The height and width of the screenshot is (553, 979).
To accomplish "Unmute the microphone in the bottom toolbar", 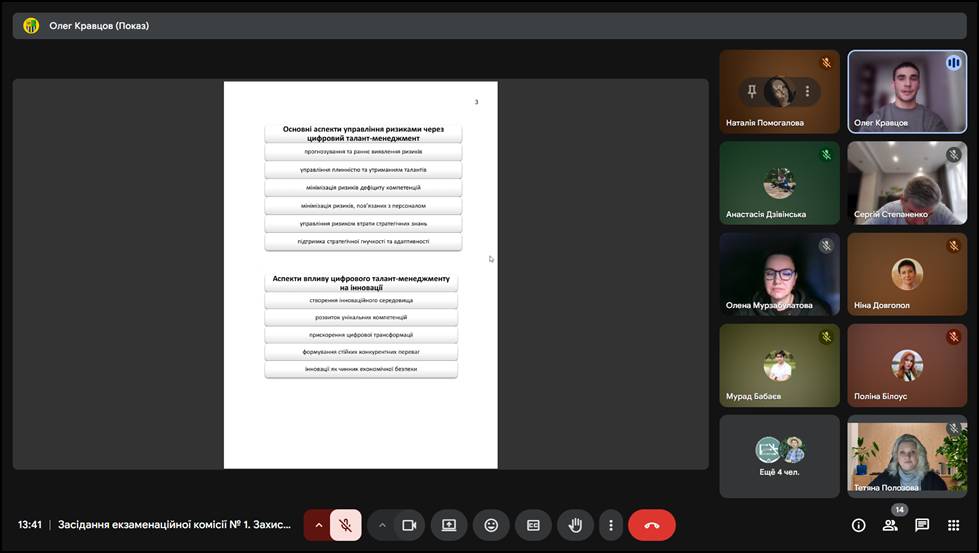I will coord(346,525).
